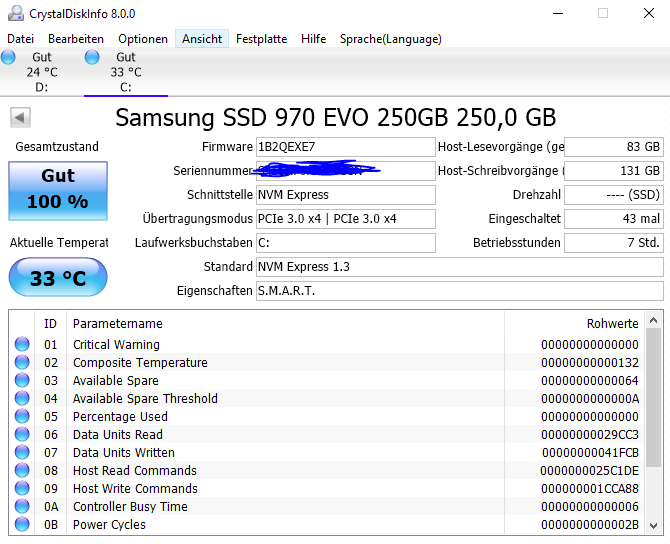The height and width of the screenshot is (544, 670).
Task: Click raw value 00000000029CC3
Action: click(x=590, y=434)
